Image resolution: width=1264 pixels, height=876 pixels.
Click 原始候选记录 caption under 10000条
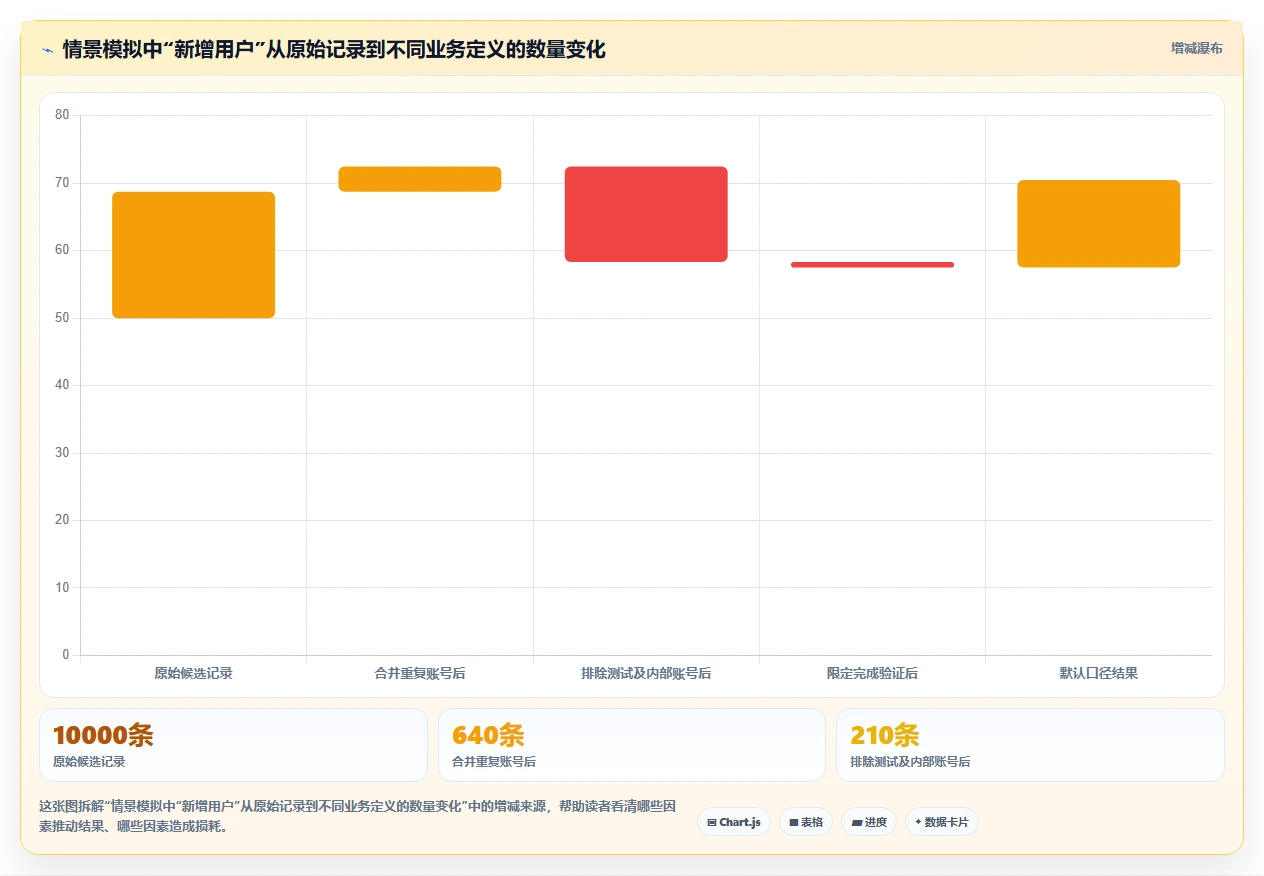click(x=89, y=762)
